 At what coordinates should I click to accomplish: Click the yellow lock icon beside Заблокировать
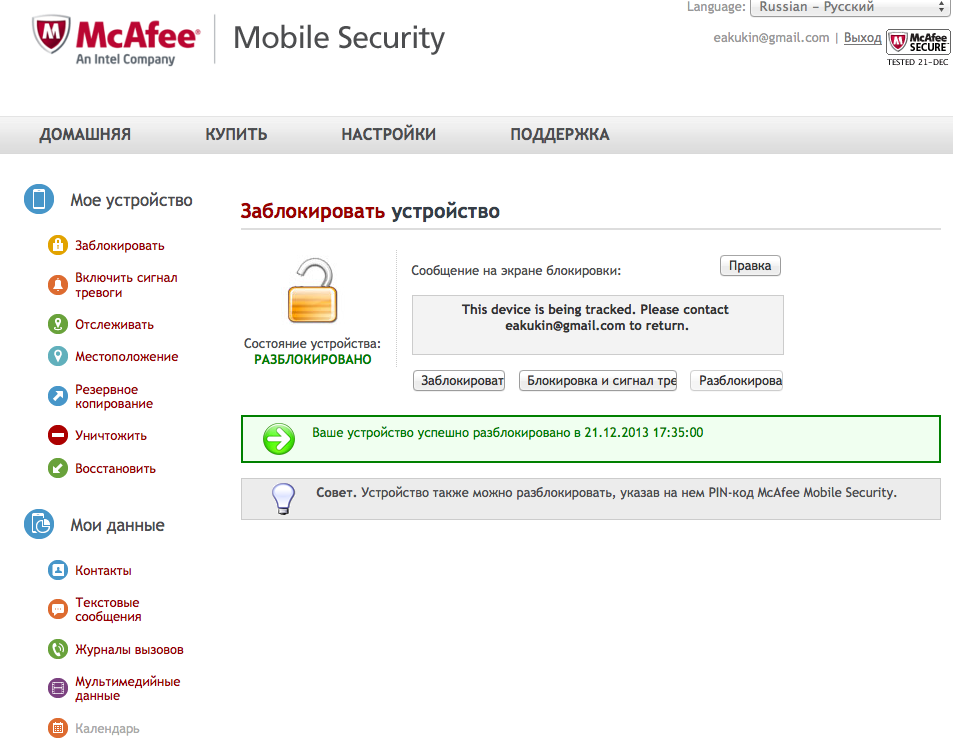tap(58, 245)
